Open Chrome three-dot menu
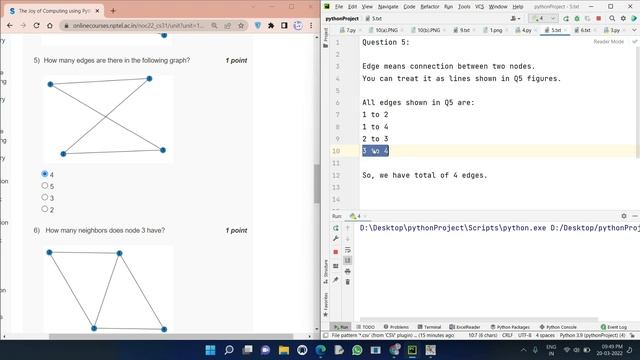 pyautogui.click(x=311, y=25)
